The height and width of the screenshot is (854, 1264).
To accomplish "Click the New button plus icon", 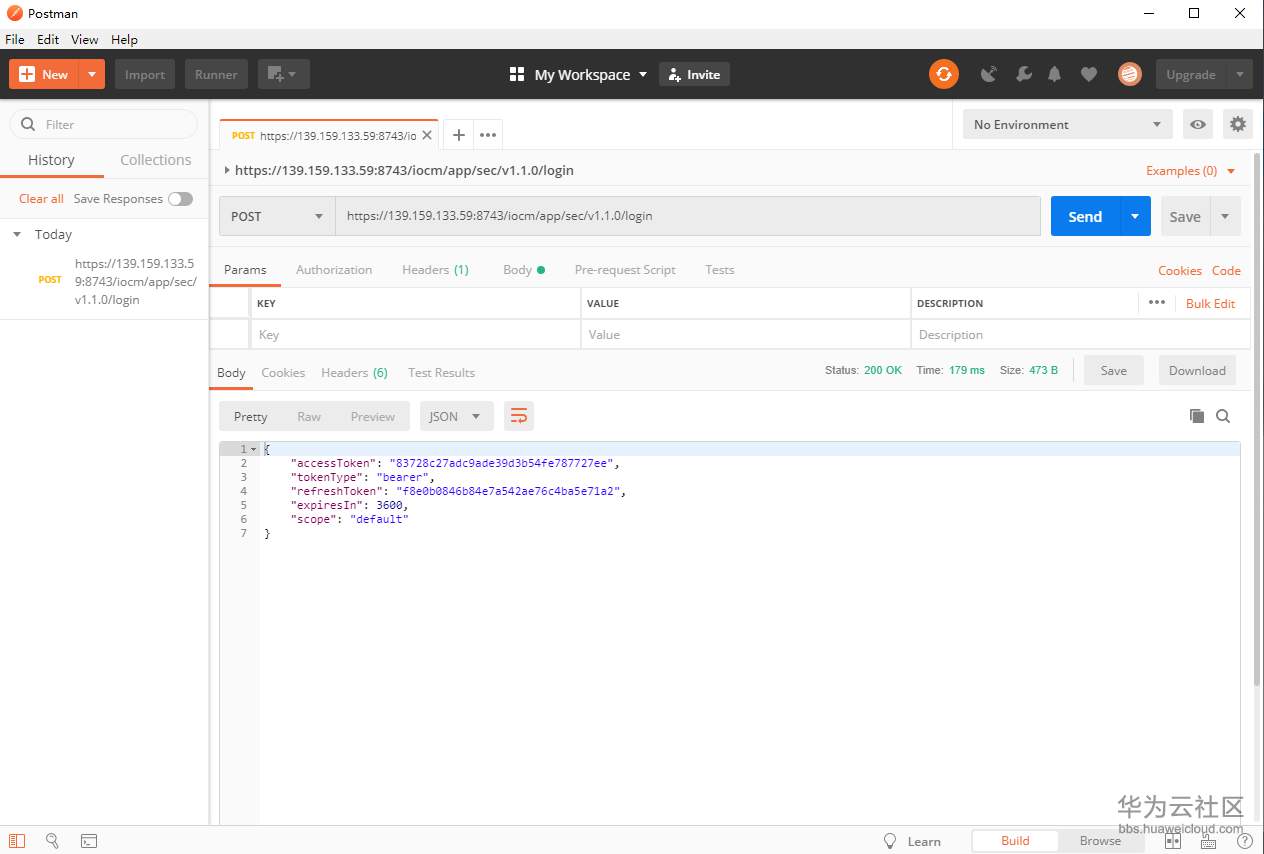I will (x=27, y=74).
